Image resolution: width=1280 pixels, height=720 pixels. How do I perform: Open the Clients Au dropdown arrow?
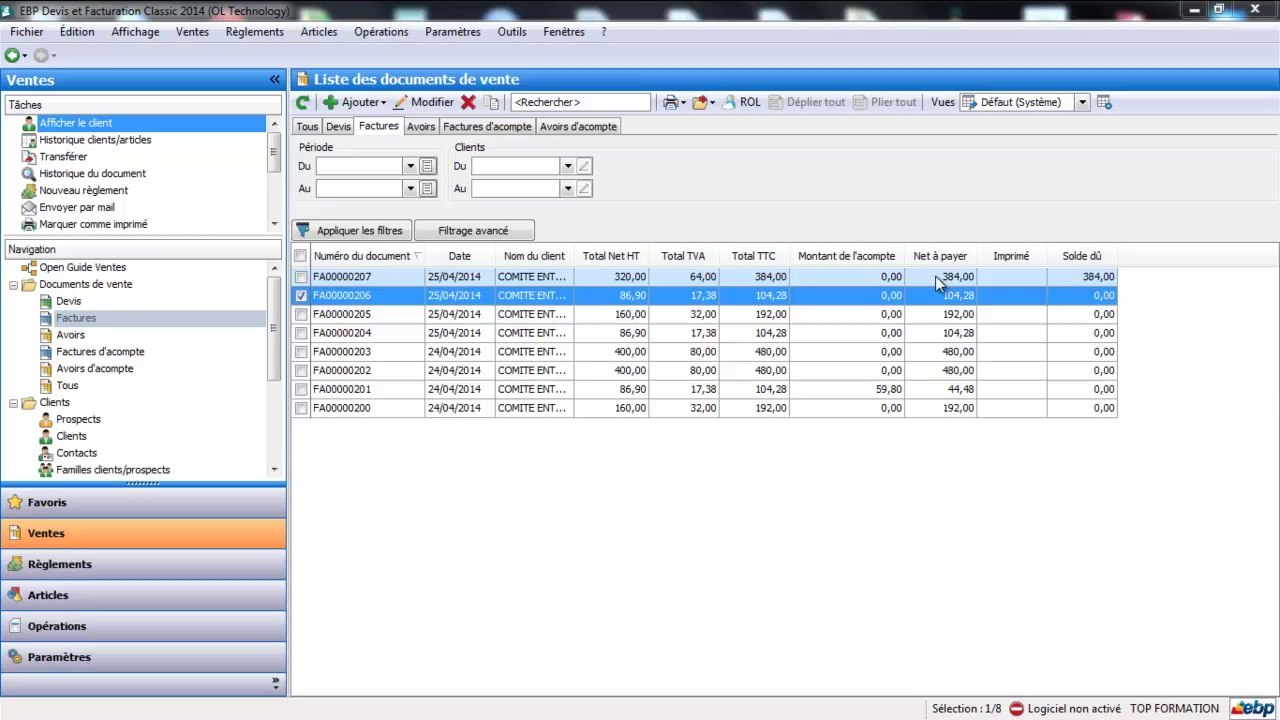(x=567, y=188)
